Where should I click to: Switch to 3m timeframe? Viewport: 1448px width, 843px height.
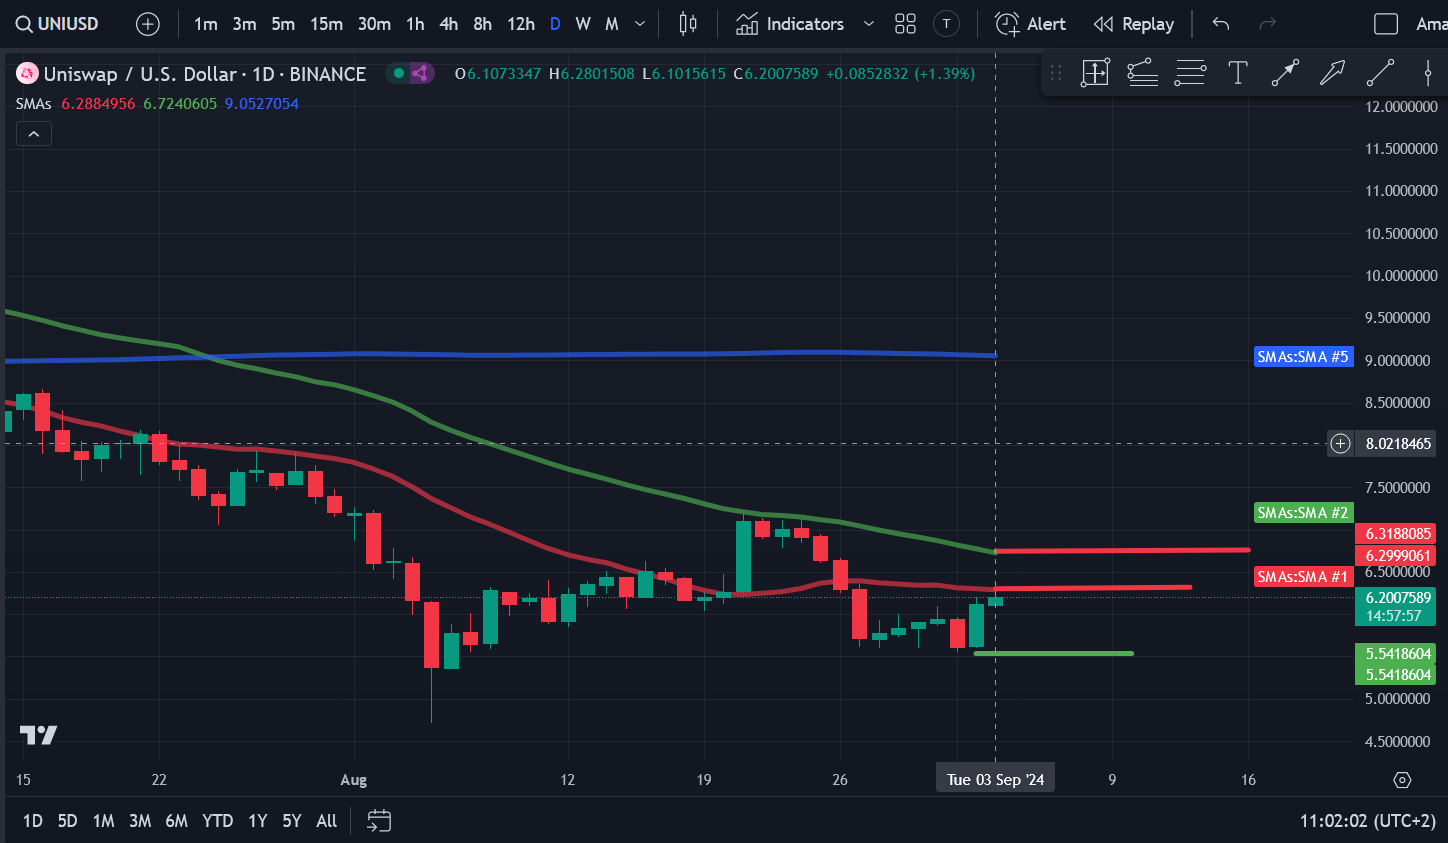coord(245,24)
